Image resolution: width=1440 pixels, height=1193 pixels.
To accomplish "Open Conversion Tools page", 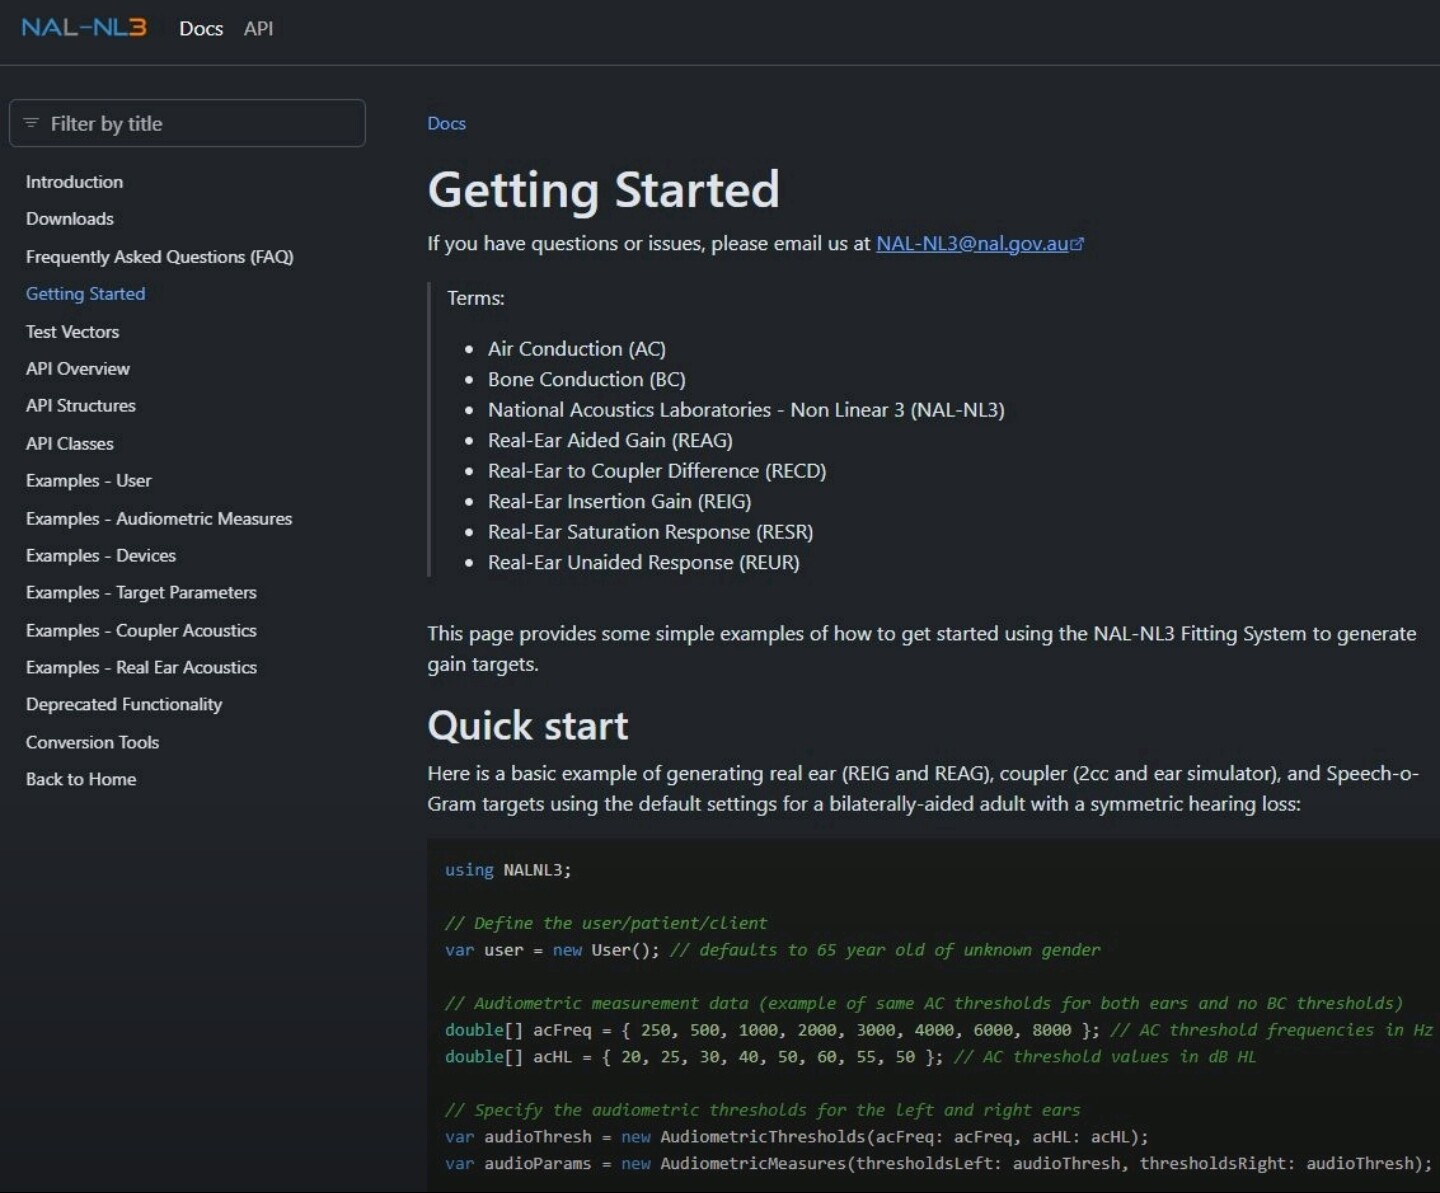I will 92,743.
